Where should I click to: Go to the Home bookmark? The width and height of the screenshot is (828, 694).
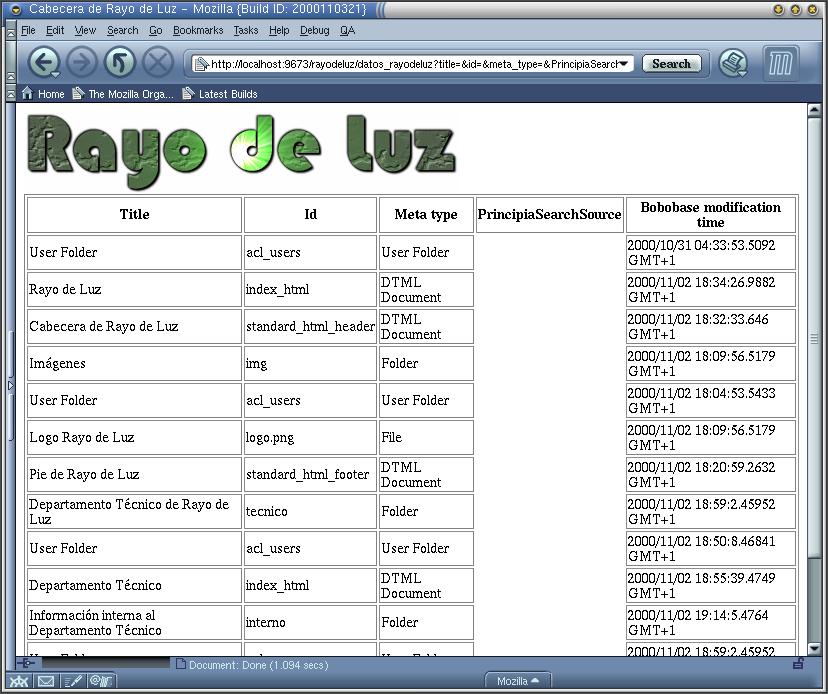[x=43, y=94]
